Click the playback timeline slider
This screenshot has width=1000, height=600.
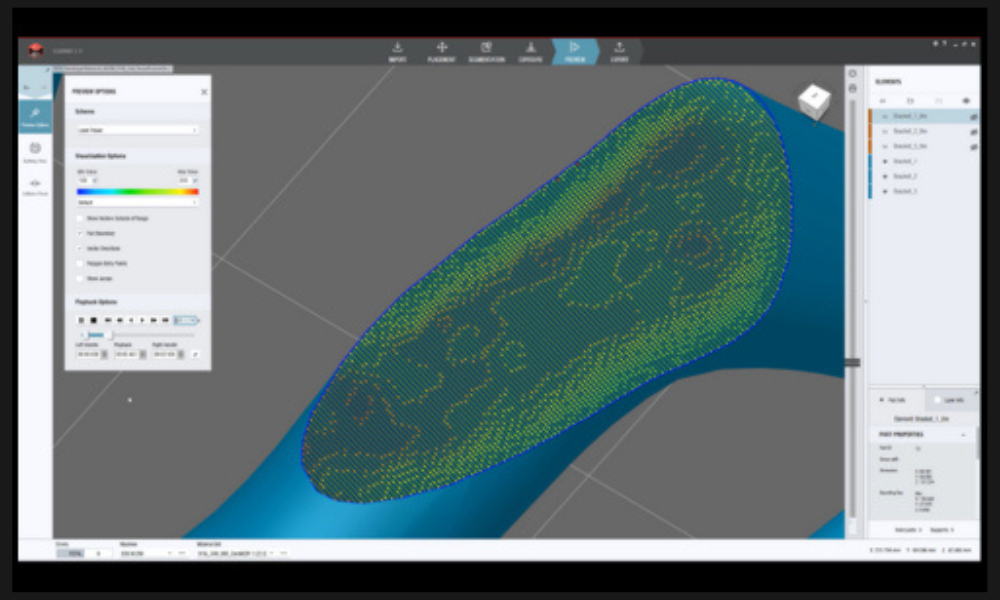pyautogui.click(x=138, y=335)
